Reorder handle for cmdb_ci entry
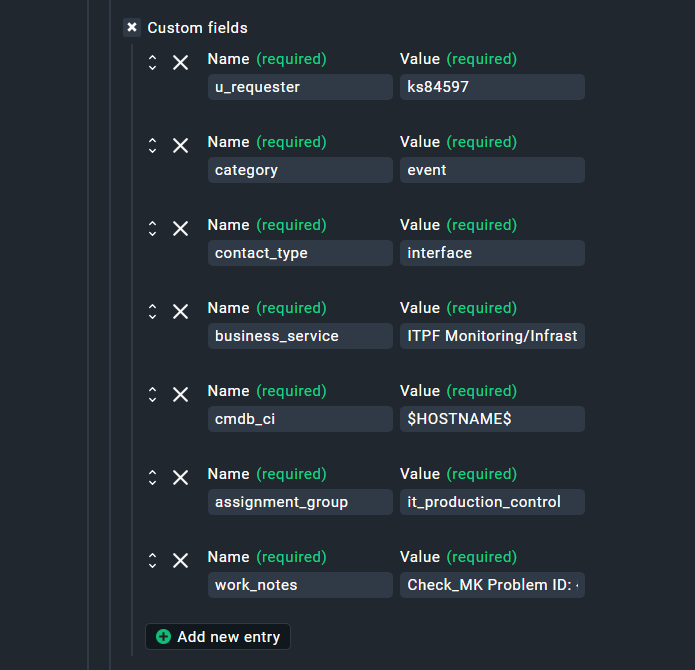Image resolution: width=695 pixels, height=670 pixels. (152, 395)
